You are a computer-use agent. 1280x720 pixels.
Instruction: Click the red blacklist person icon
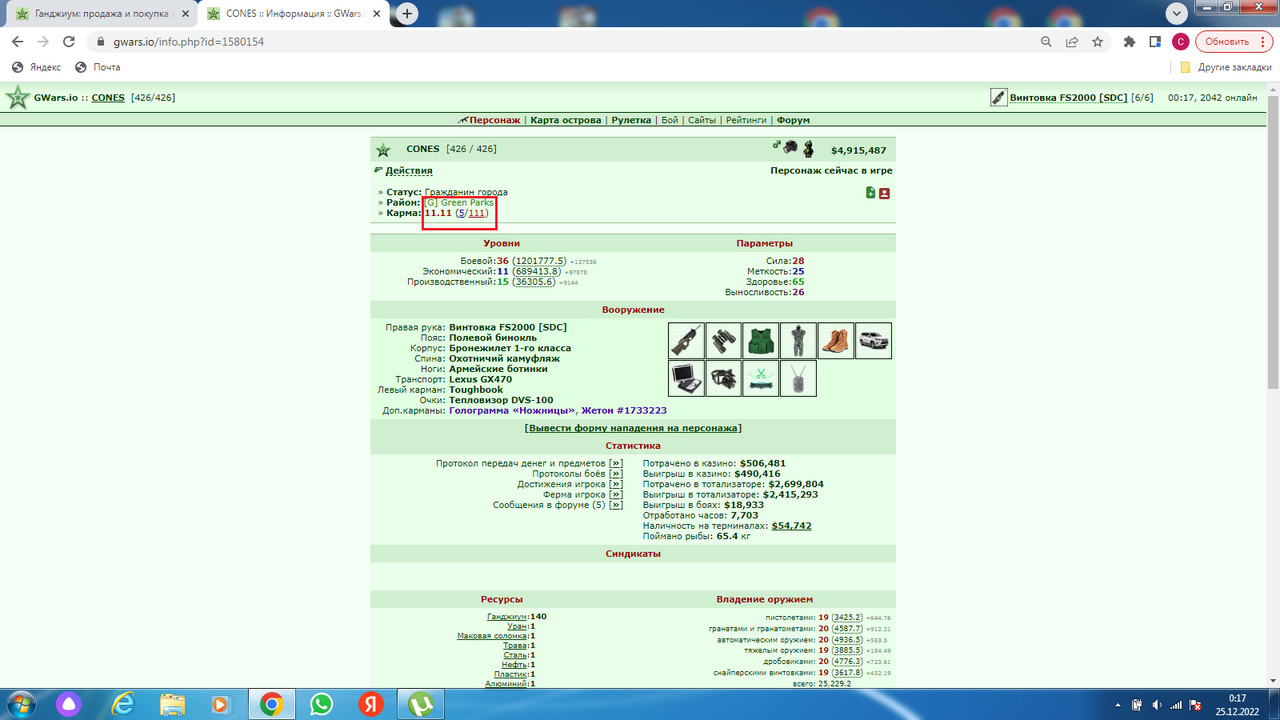pos(885,193)
